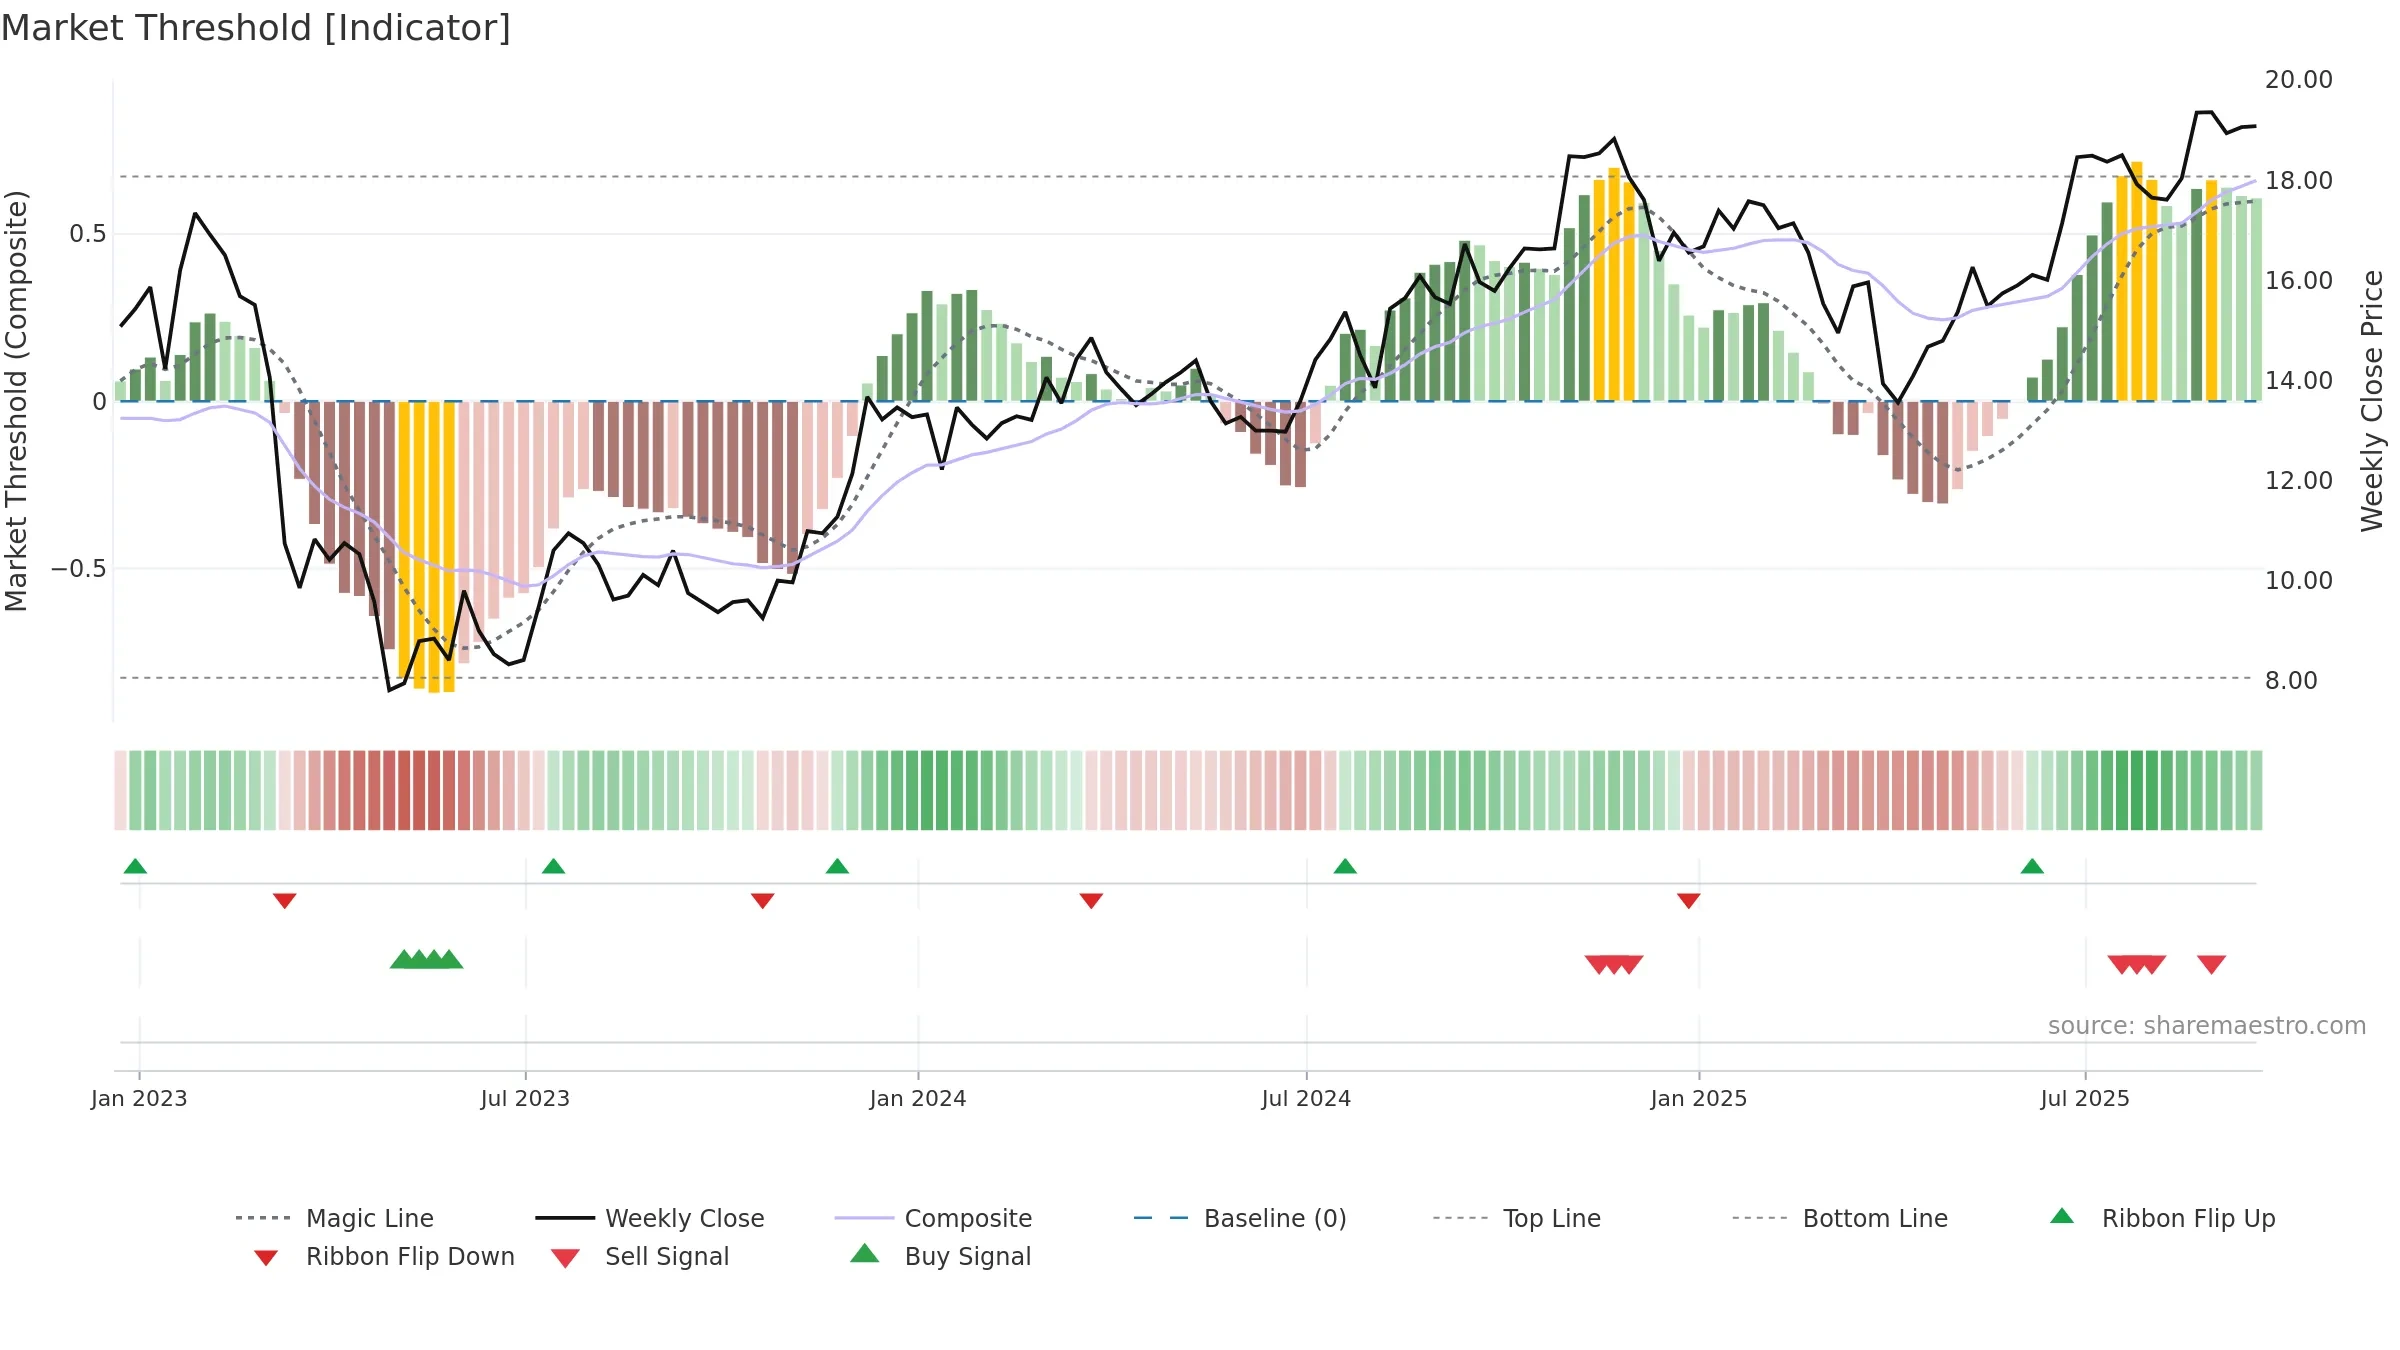Click the lone final red sell signal marker

click(2212, 965)
